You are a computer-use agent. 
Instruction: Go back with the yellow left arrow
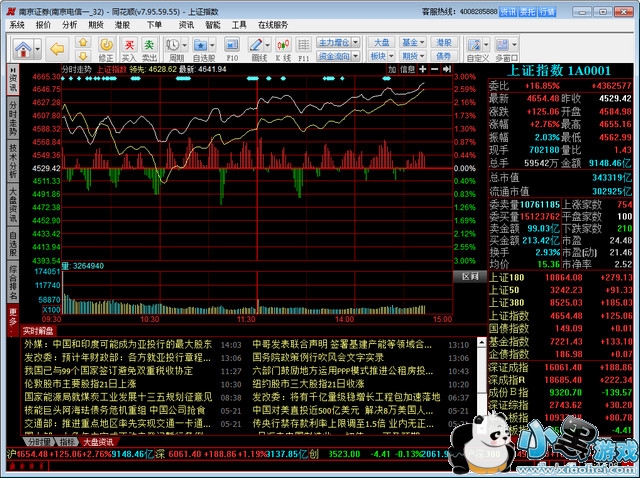(57, 49)
